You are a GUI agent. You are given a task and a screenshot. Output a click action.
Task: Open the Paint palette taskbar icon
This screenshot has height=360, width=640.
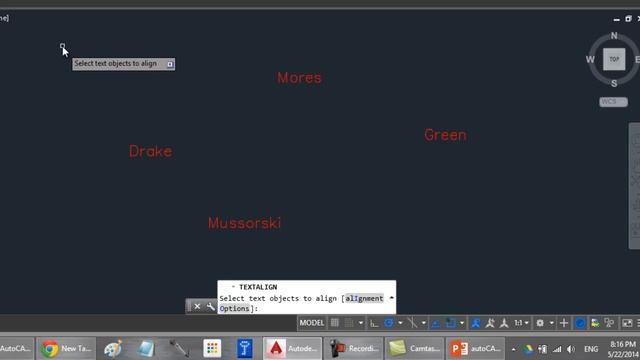(113, 349)
